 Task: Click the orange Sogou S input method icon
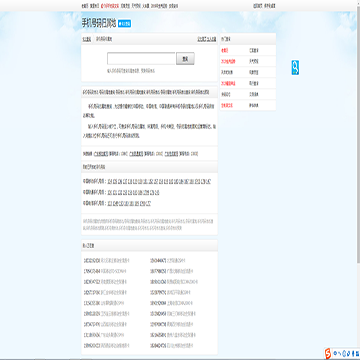point(328,353)
